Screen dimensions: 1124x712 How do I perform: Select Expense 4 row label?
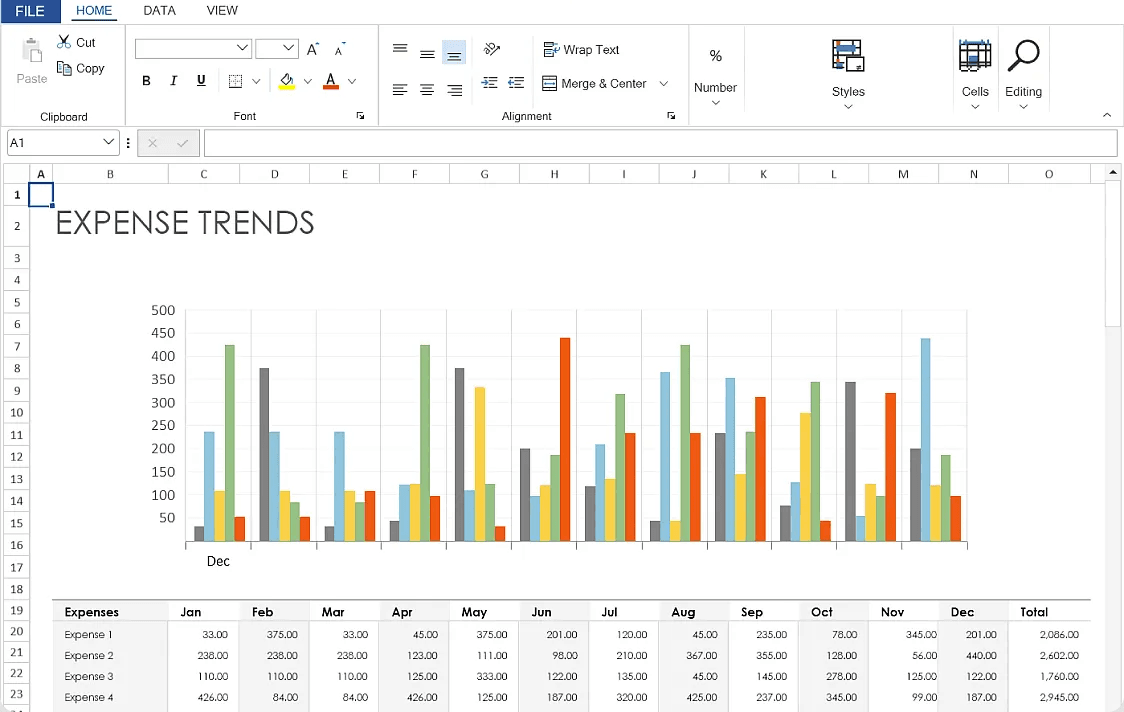89,697
